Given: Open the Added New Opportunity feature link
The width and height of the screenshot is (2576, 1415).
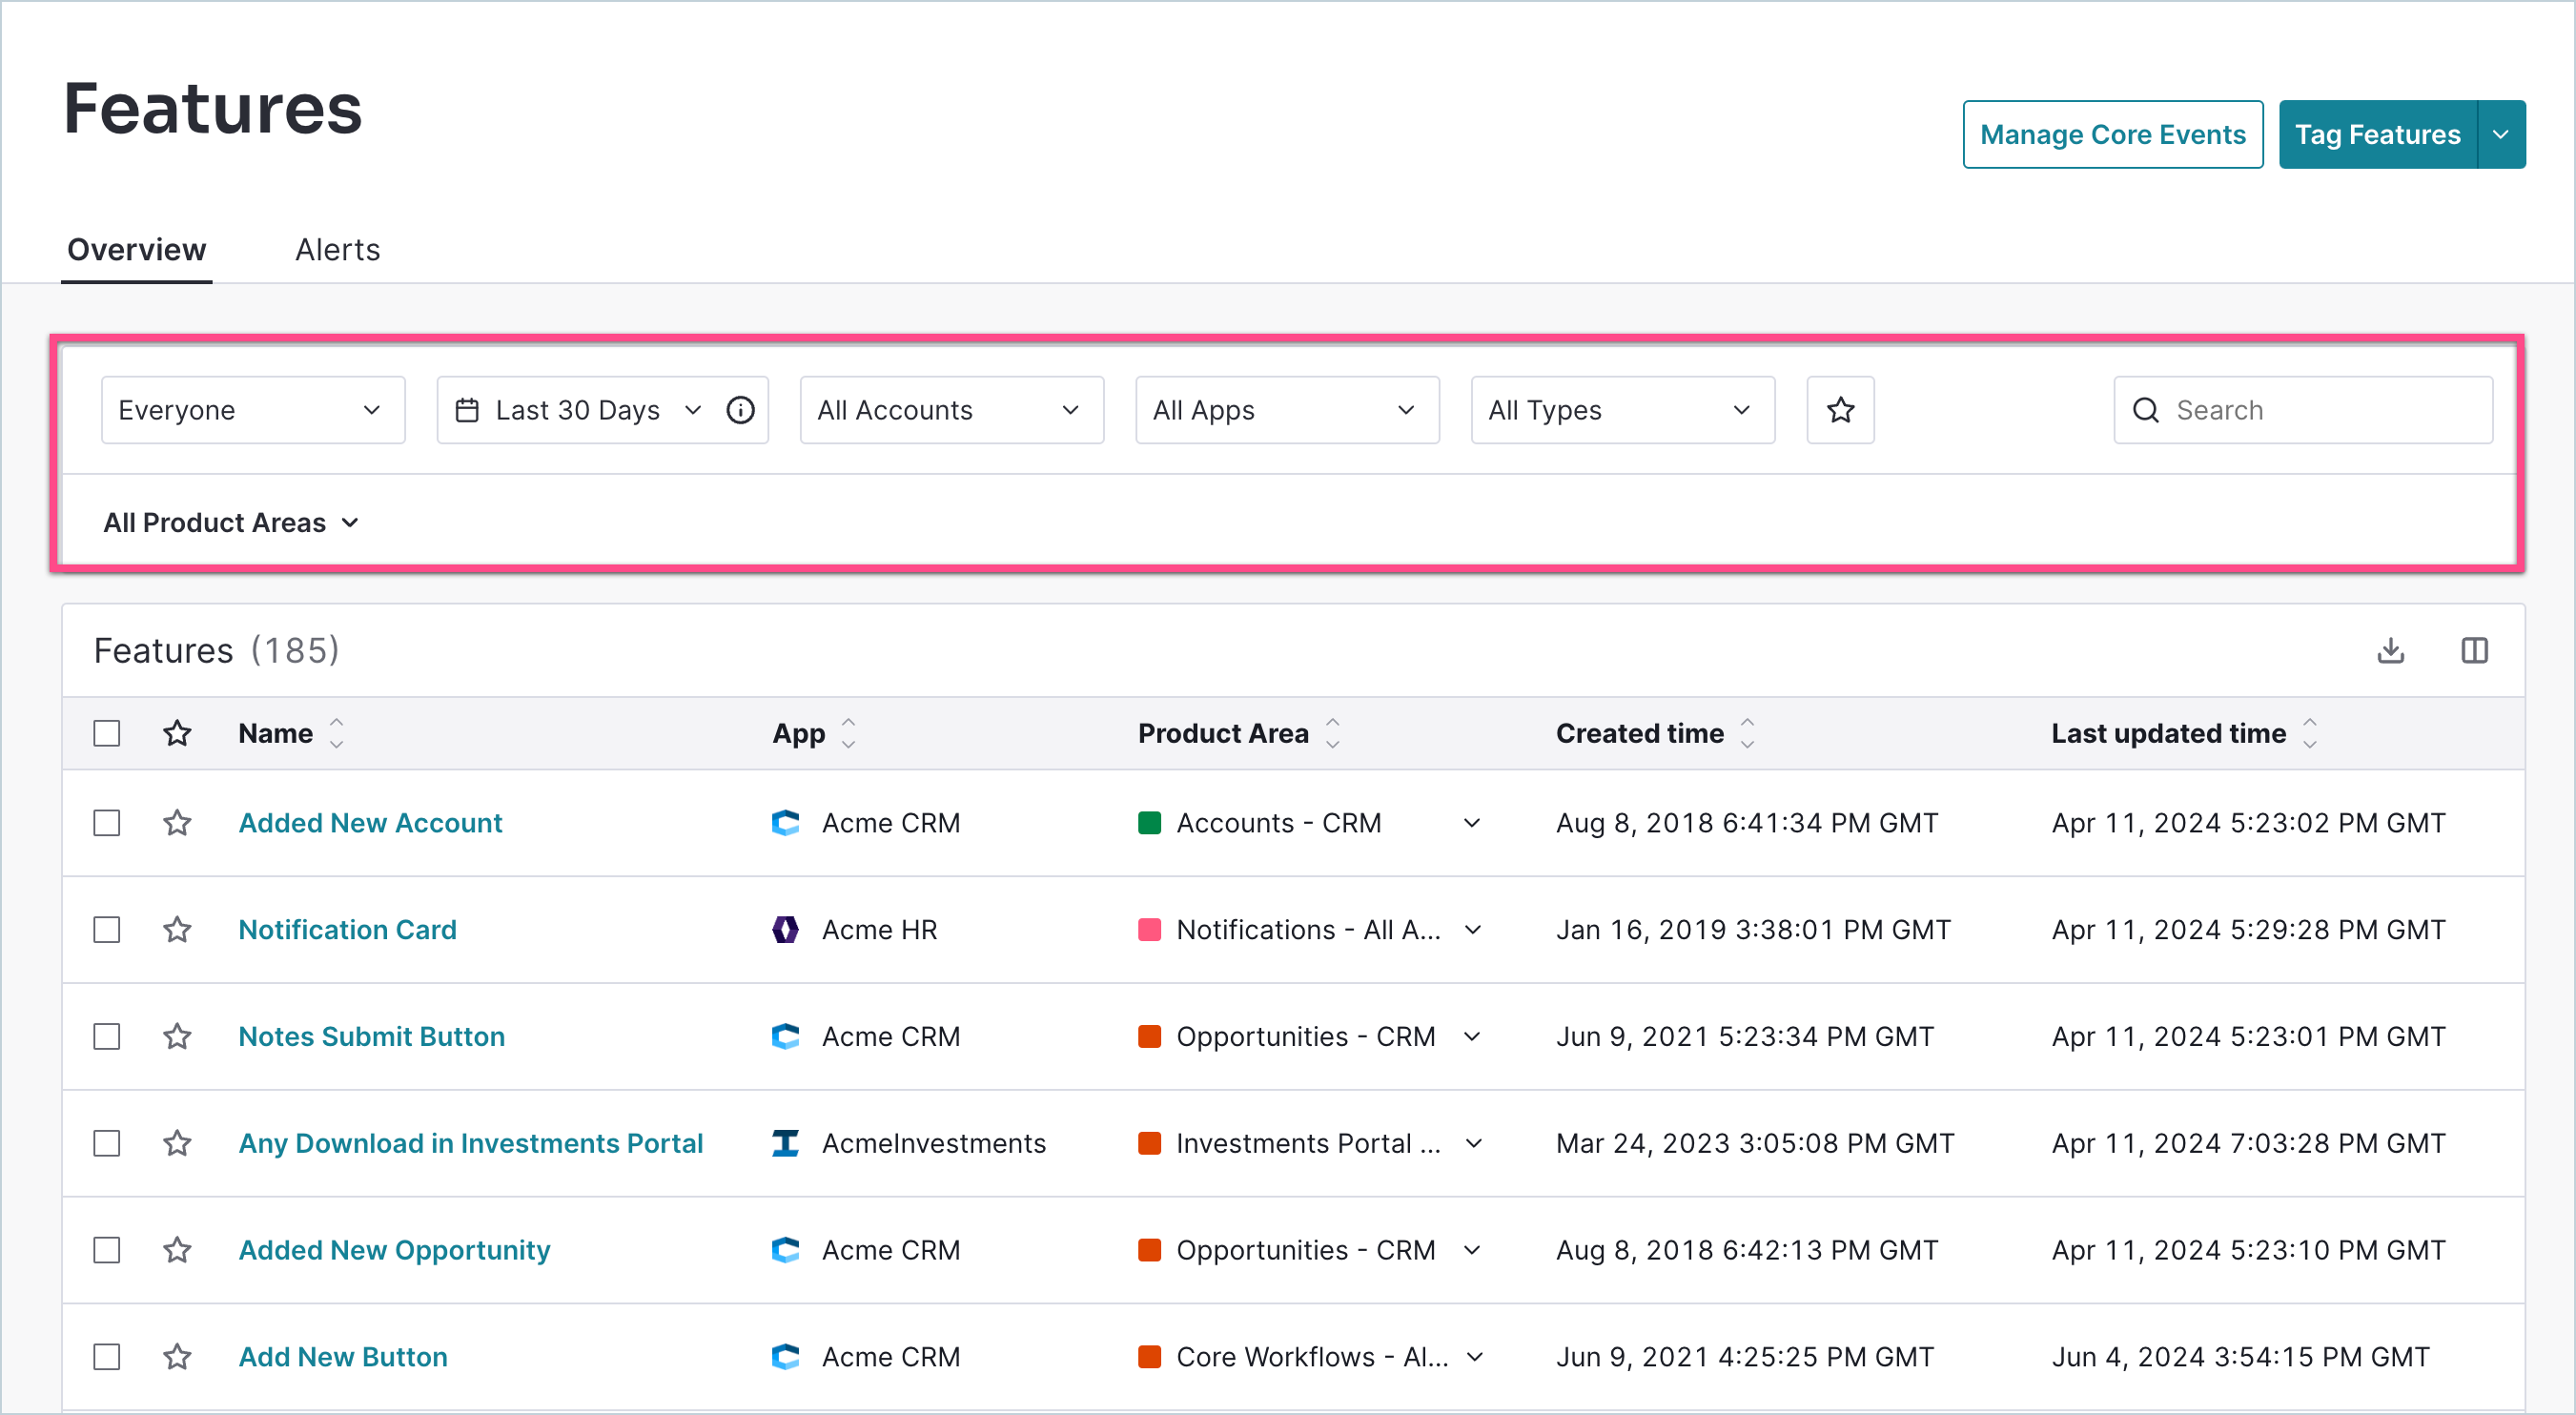Looking at the screenshot, I should pos(394,1249).
